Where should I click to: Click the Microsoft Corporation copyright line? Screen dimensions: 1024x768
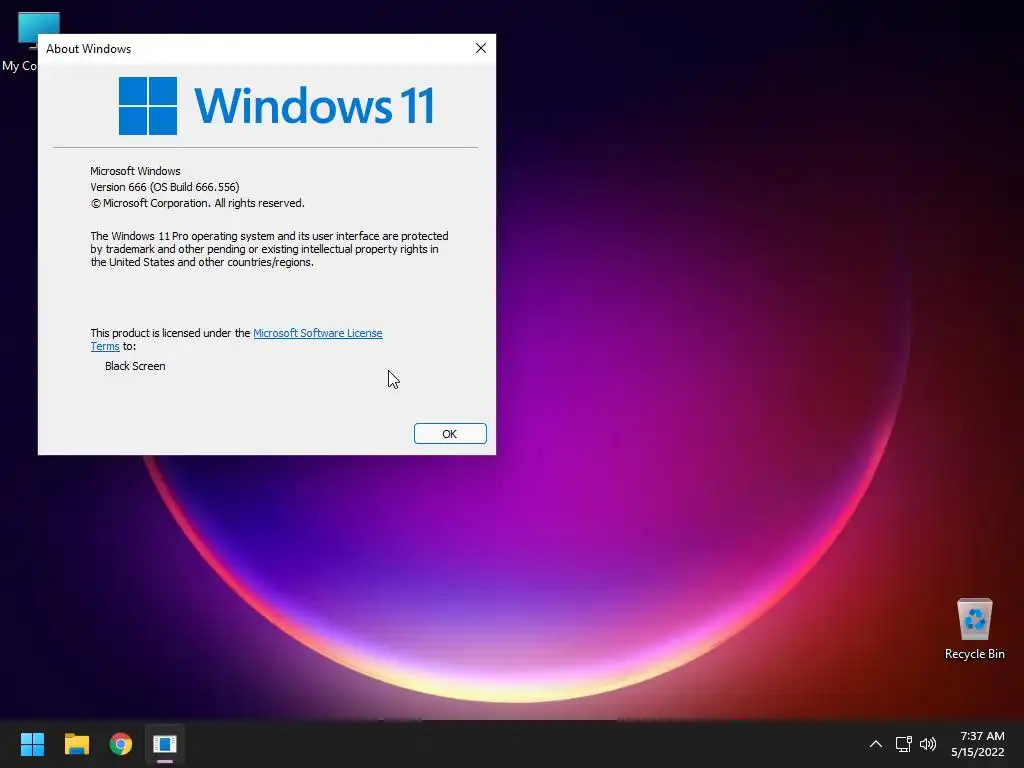pyautogui.click(x=197, y=203)
